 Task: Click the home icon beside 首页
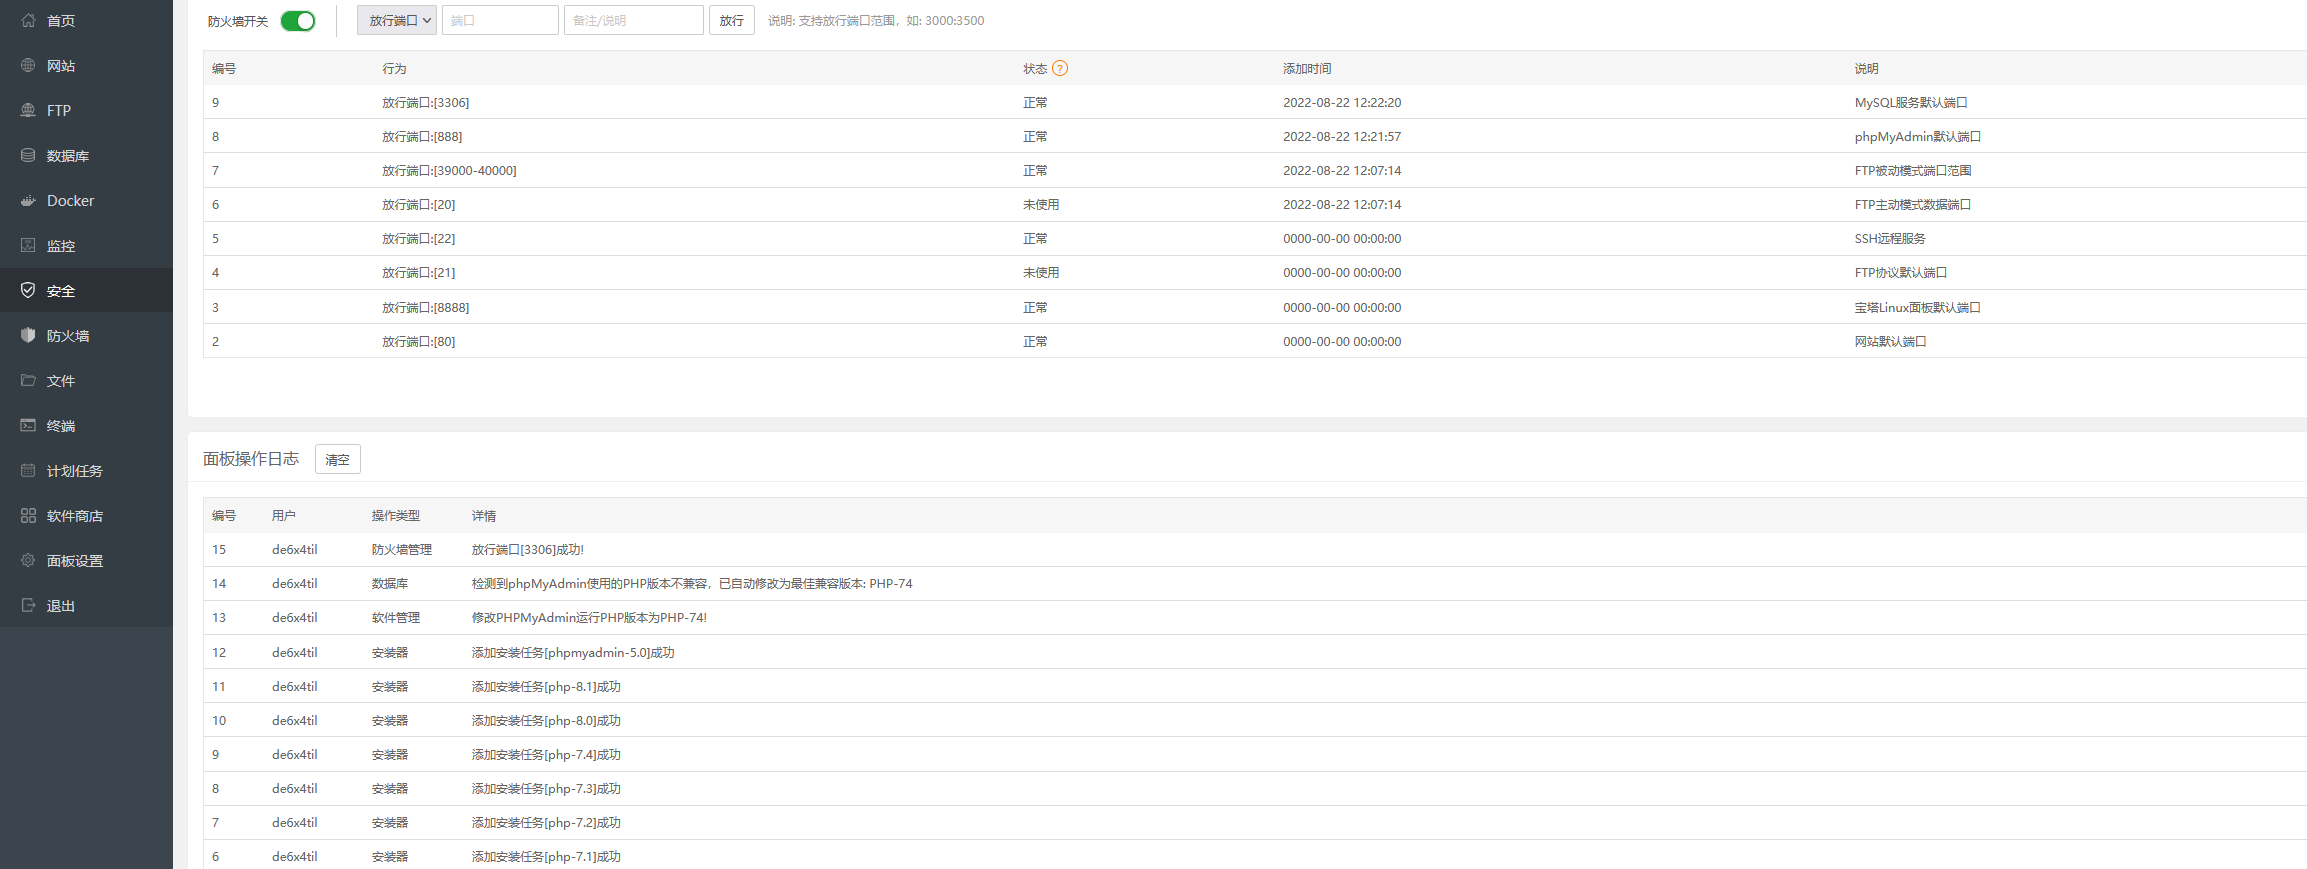point(28,20)
